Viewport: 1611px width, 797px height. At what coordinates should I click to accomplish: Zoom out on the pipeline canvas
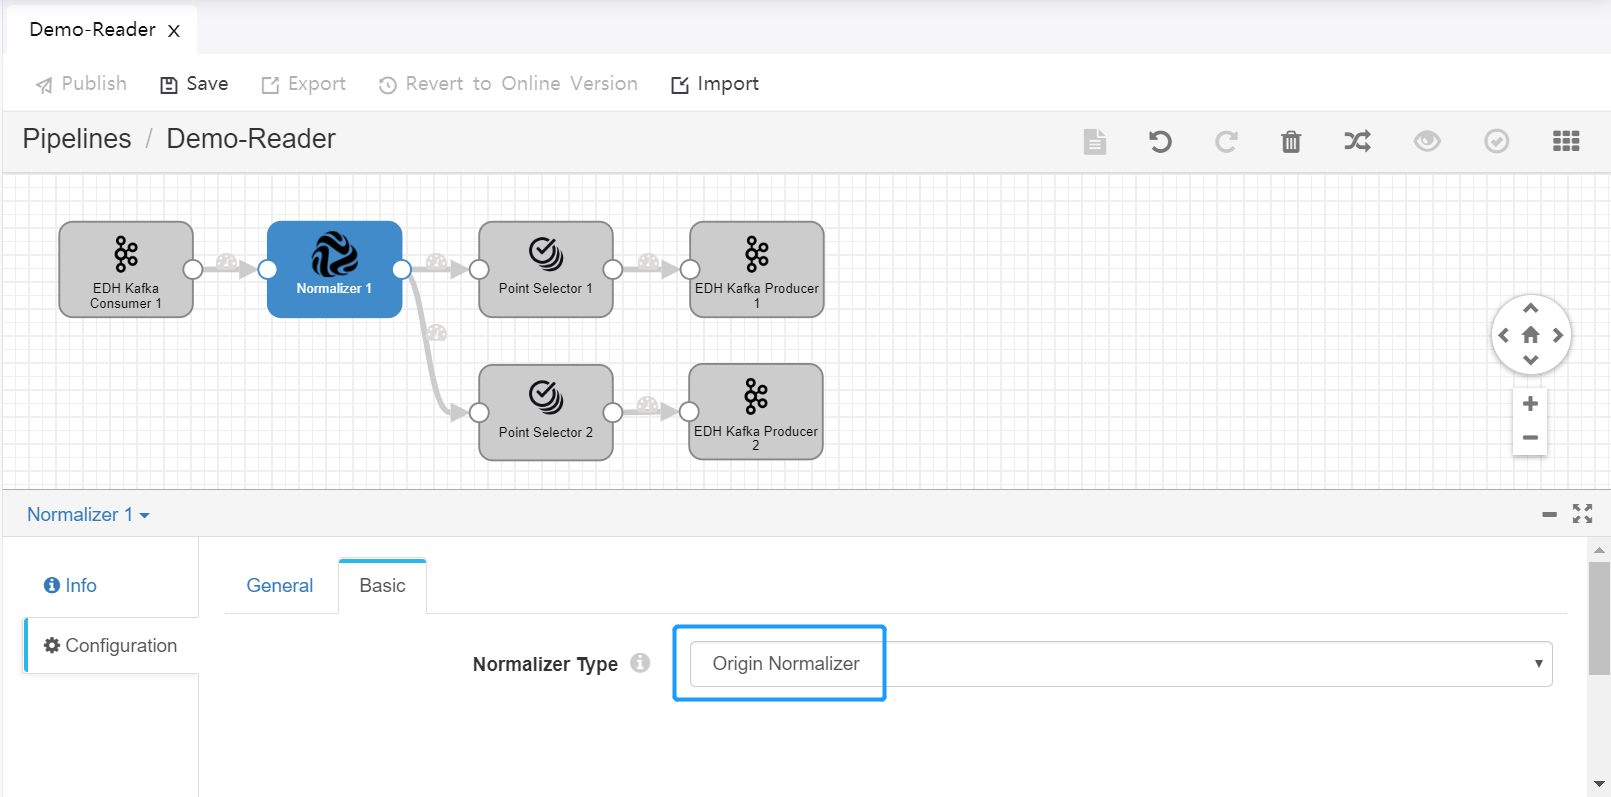(x=1530, y=438)
